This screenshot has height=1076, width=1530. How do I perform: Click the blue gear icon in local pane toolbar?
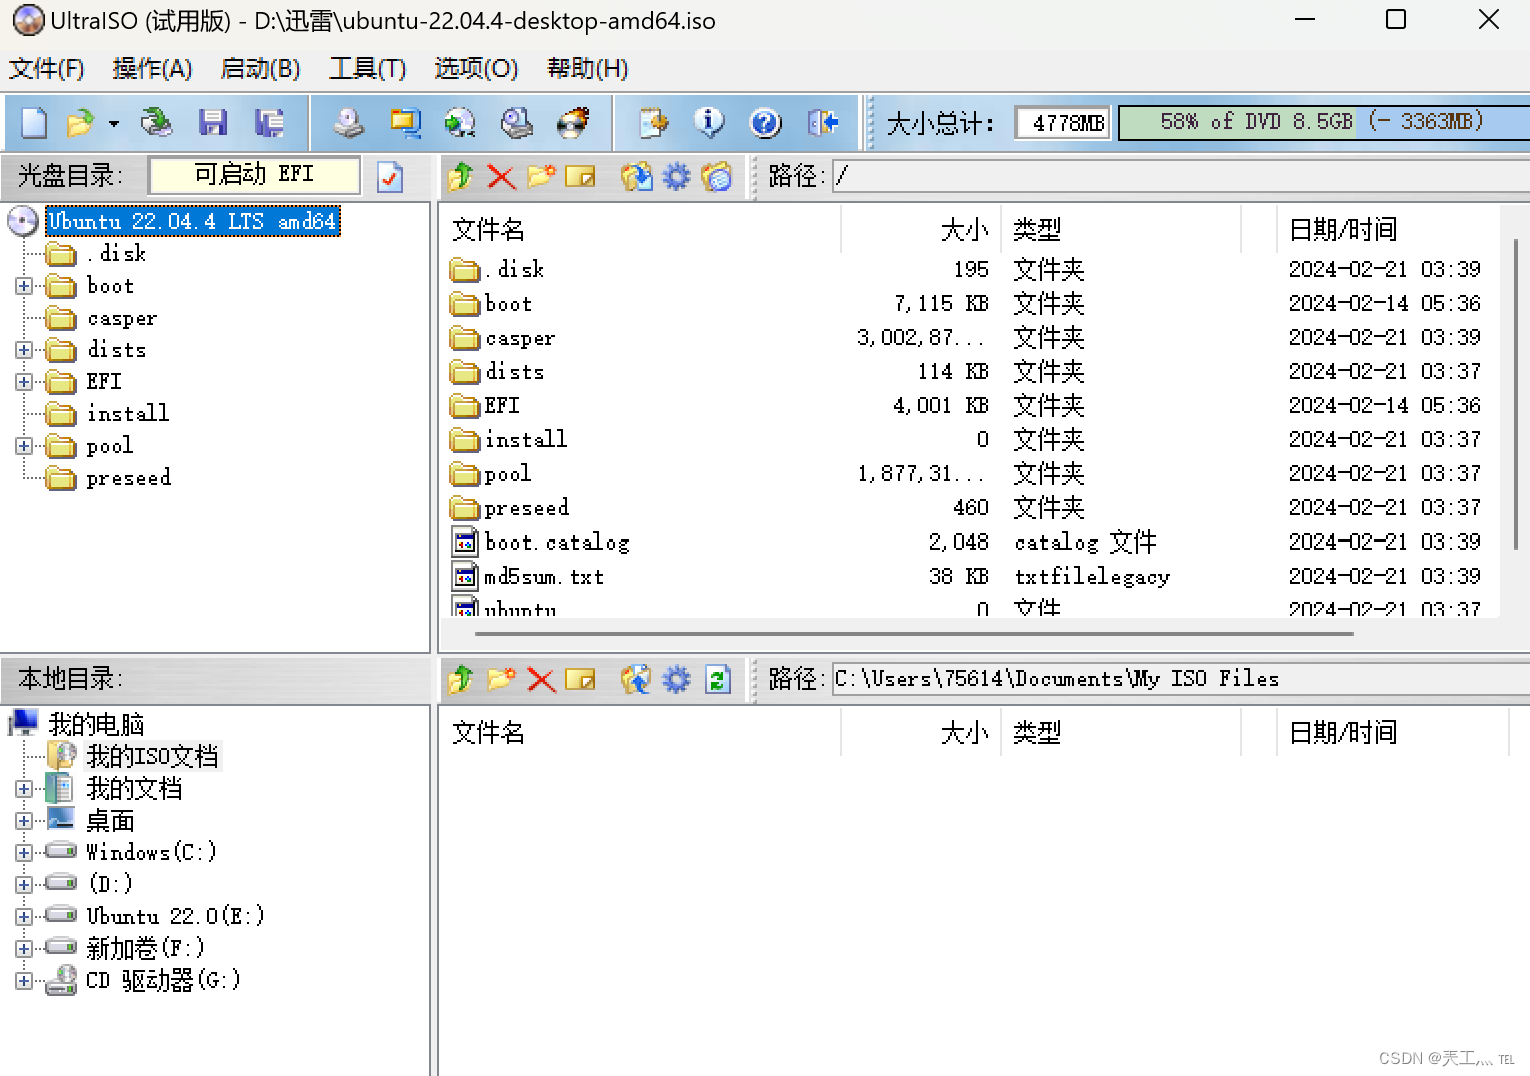[x=677, y=680]
